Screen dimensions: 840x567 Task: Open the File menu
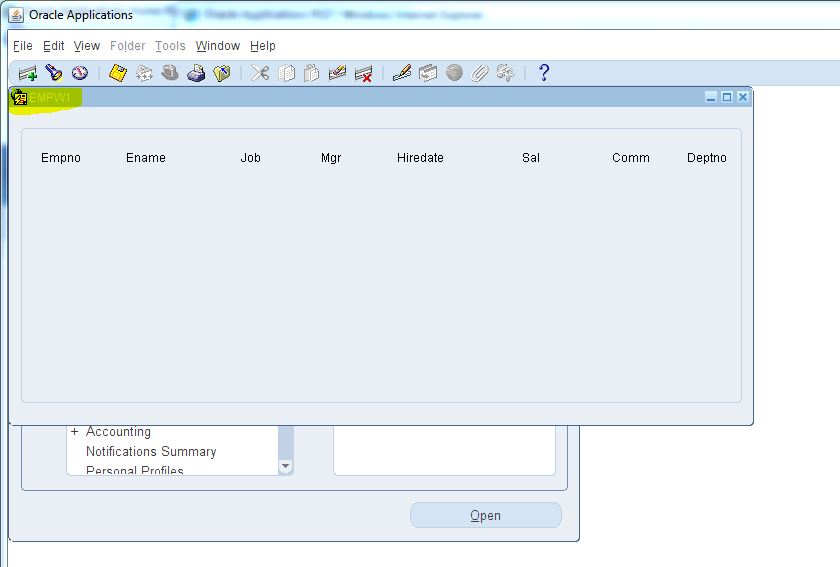click(x=22, y=46)
